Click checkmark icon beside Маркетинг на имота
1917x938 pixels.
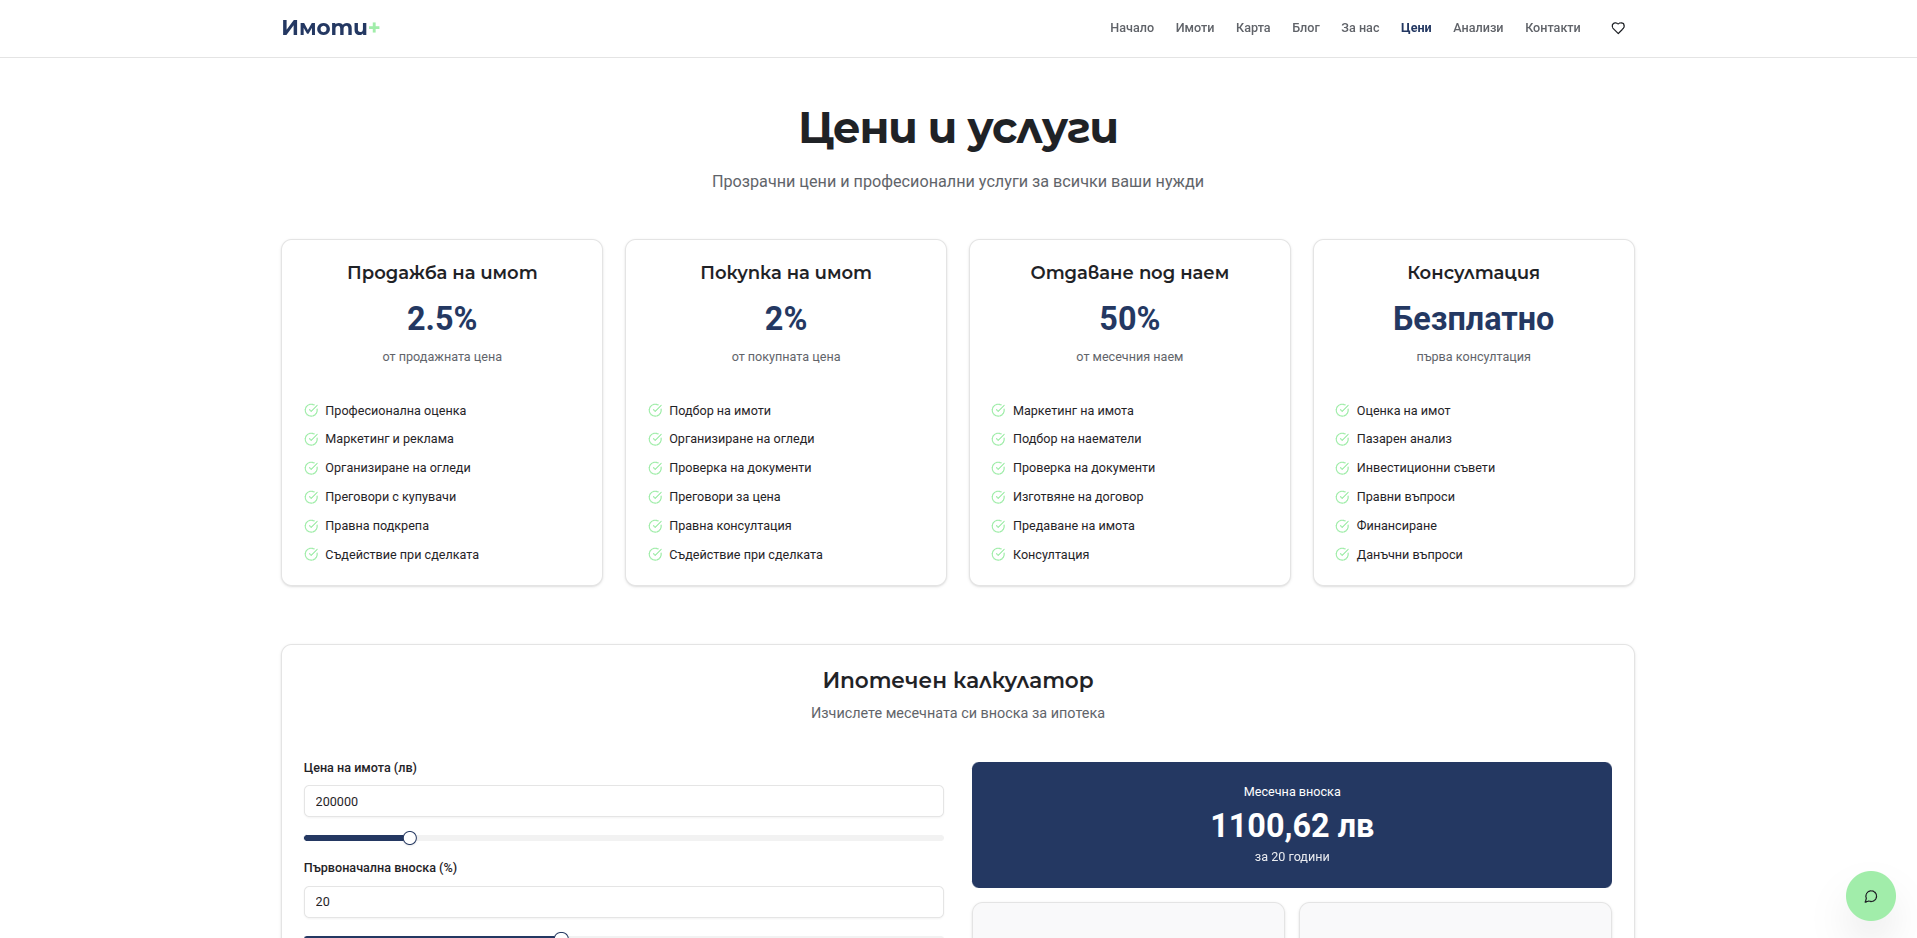[998, 410]
